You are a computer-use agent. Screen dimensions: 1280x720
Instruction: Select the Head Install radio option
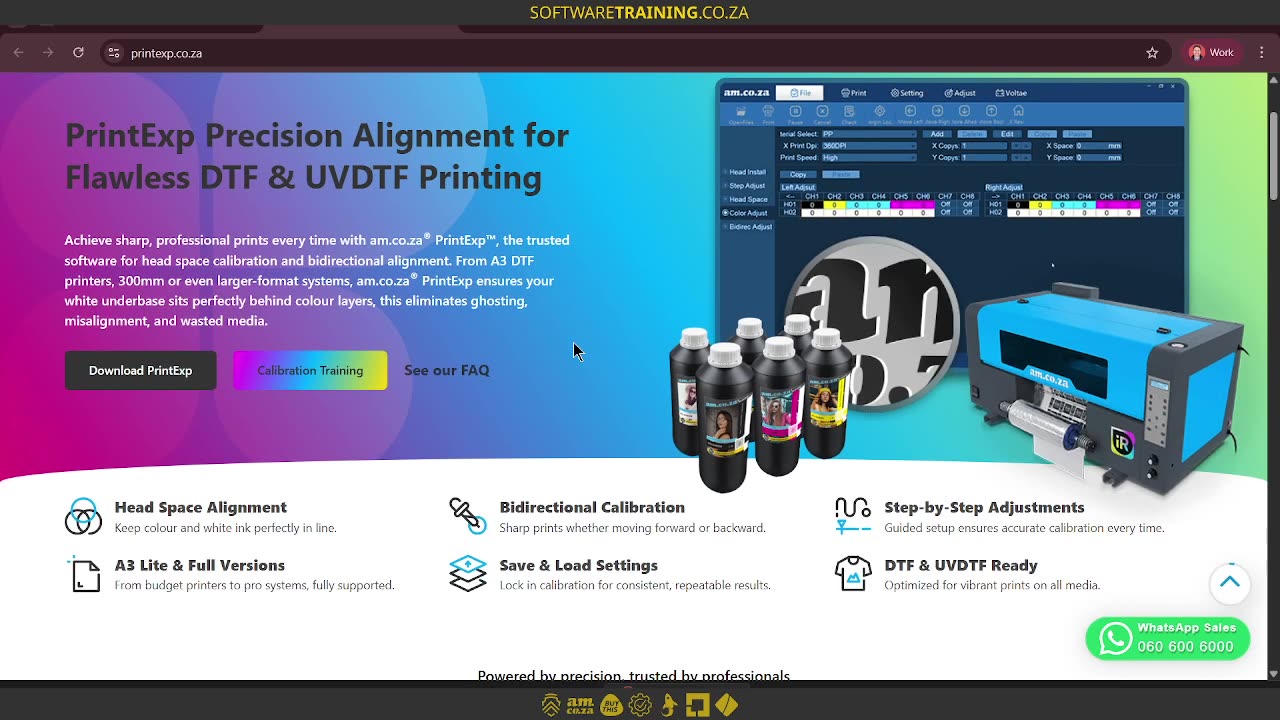point(746,172)
